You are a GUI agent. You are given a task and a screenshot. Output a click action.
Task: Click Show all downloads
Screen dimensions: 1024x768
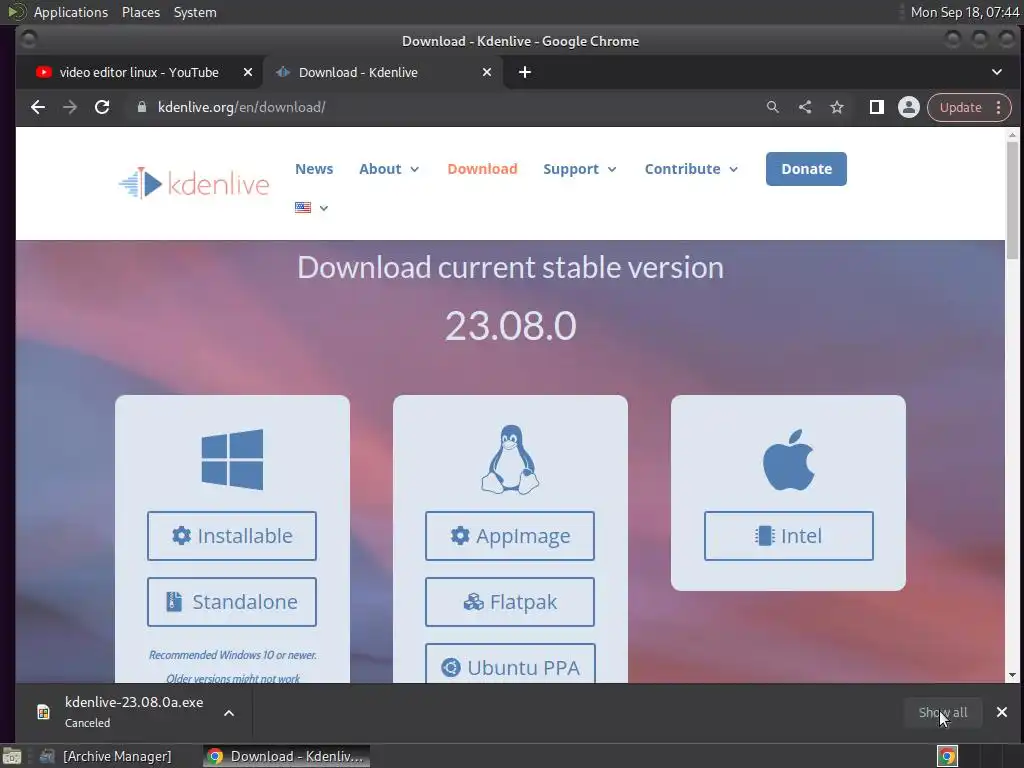point(943,712)
